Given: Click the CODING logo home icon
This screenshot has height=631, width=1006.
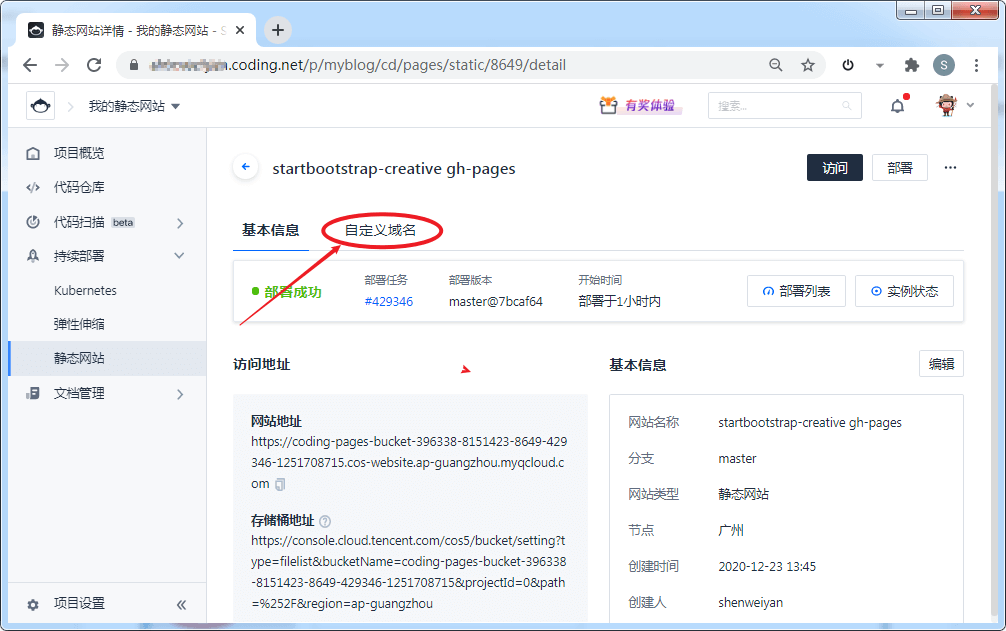Looking at the screenshot, I should pos(40,106).
